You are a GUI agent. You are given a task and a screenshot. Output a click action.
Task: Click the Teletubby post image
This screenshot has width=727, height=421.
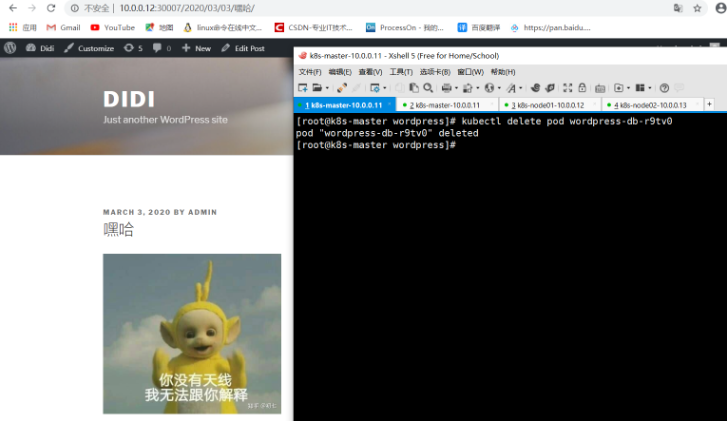coord(192,334)
